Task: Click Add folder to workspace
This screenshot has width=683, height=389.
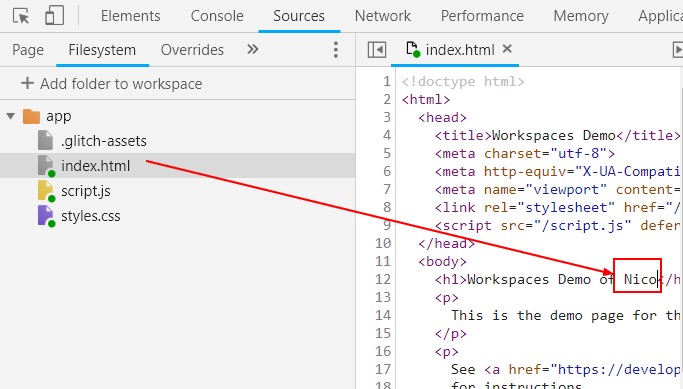Action: coord(112,84)
